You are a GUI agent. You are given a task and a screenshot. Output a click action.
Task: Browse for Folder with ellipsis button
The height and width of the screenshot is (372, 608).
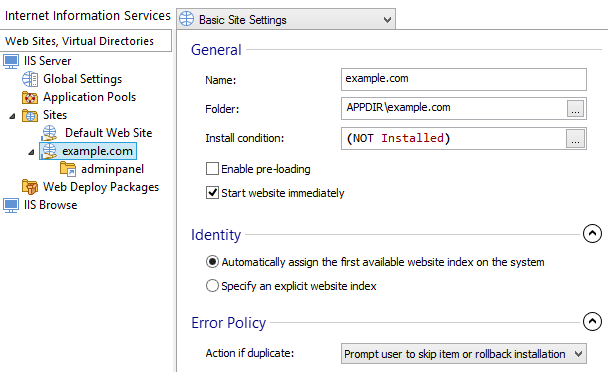(x=576, y=109)
